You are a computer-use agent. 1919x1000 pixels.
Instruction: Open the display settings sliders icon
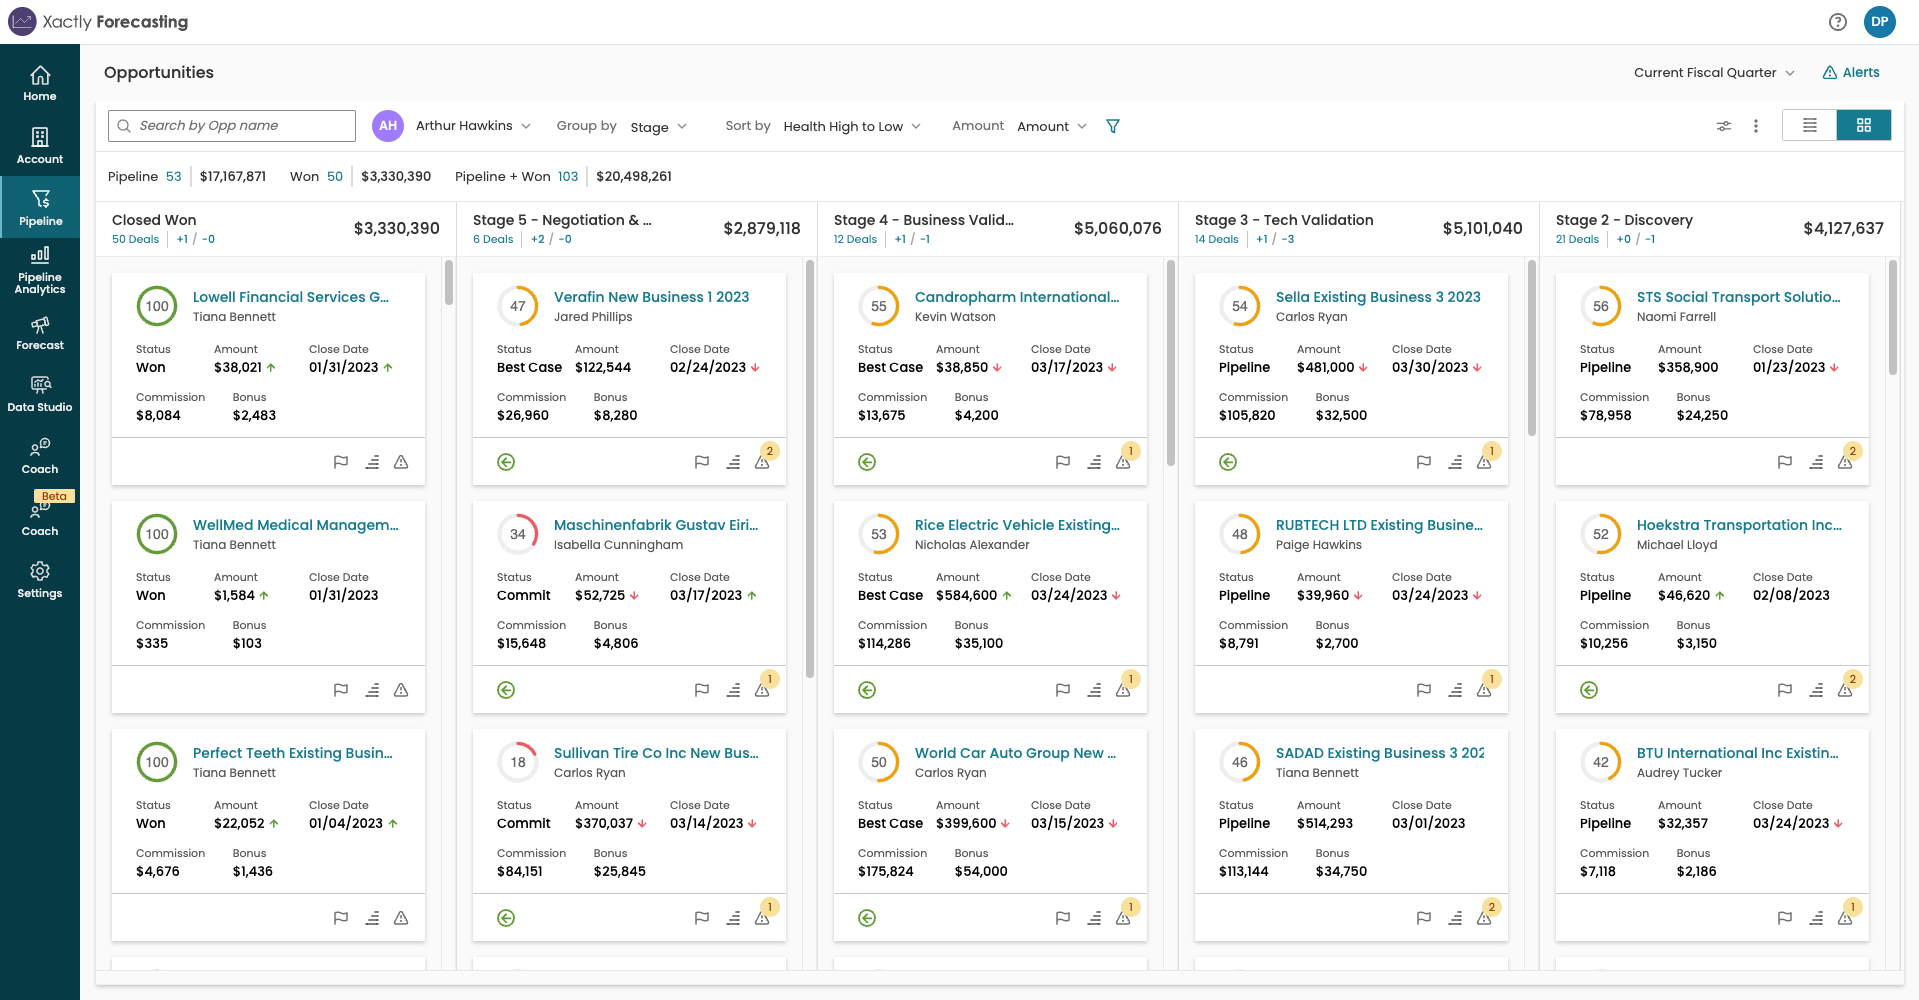point(1723,126)
